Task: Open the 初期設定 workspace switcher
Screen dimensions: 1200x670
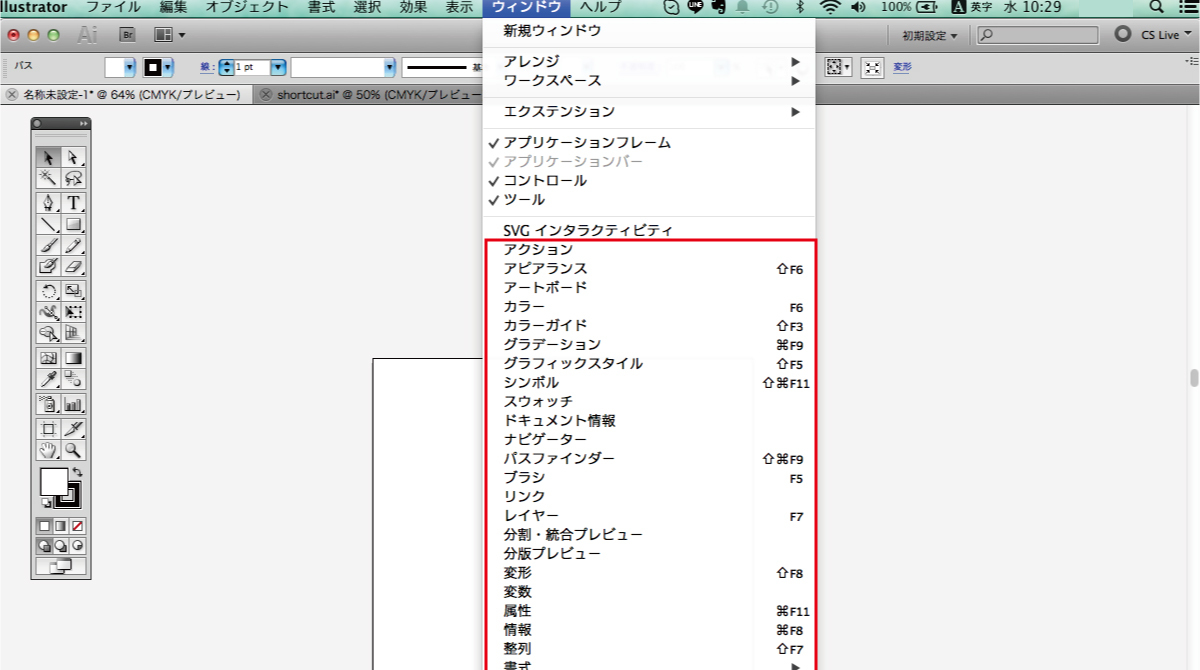Action: (x=928, y=35)
